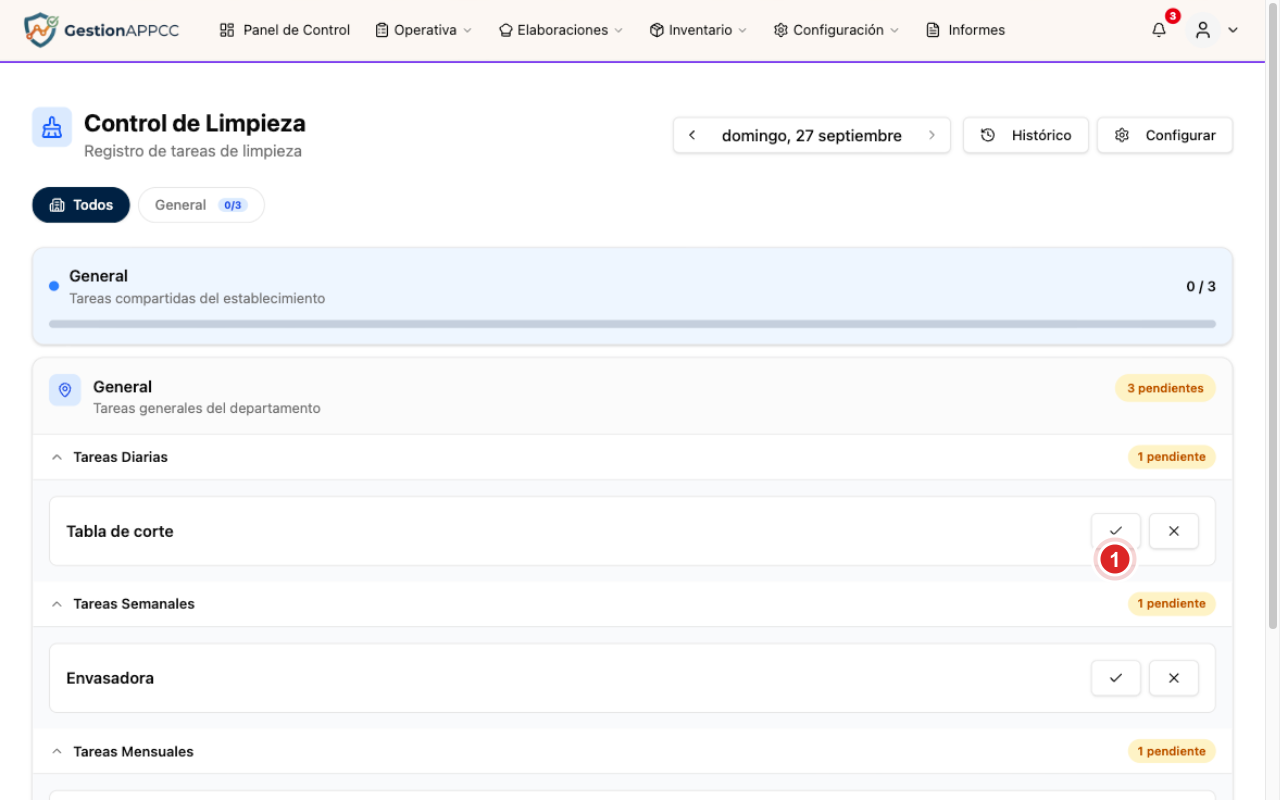Click the General location pin icon

[65, 390]
